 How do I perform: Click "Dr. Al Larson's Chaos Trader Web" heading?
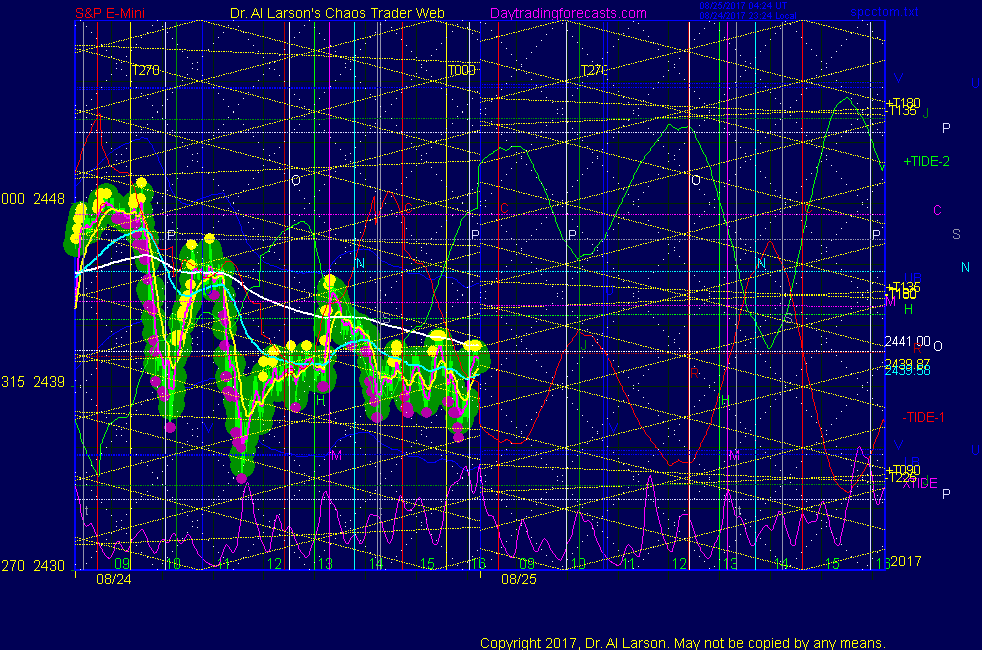(338, 13)
